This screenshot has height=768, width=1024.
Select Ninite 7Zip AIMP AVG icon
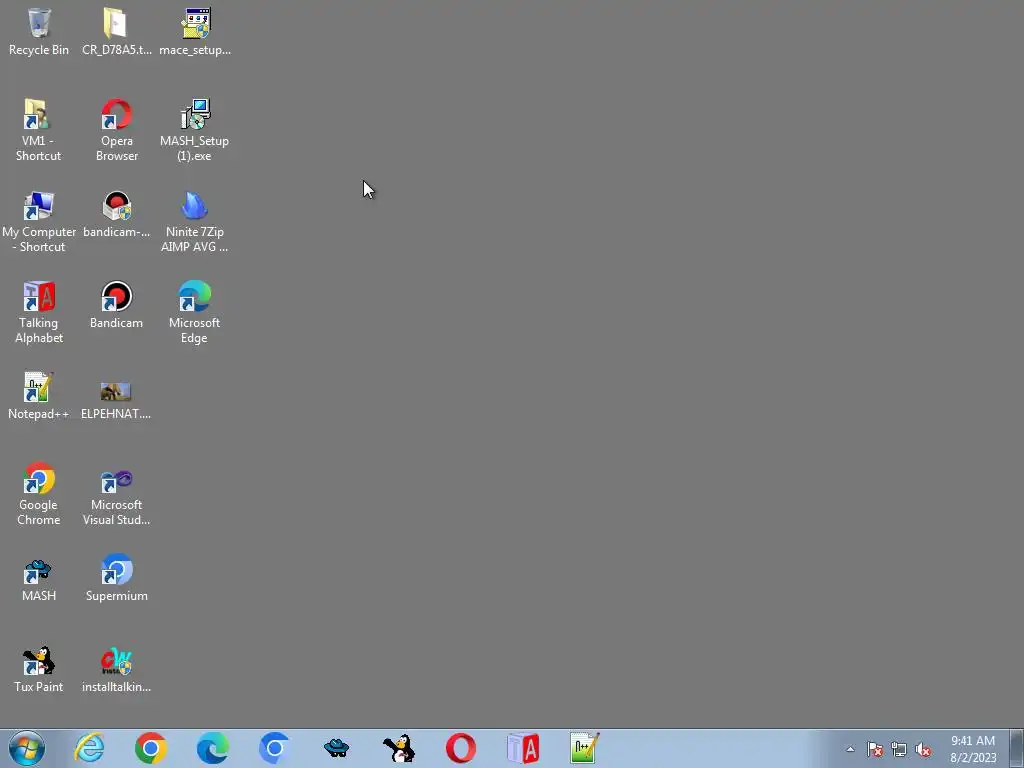(195, 221)
